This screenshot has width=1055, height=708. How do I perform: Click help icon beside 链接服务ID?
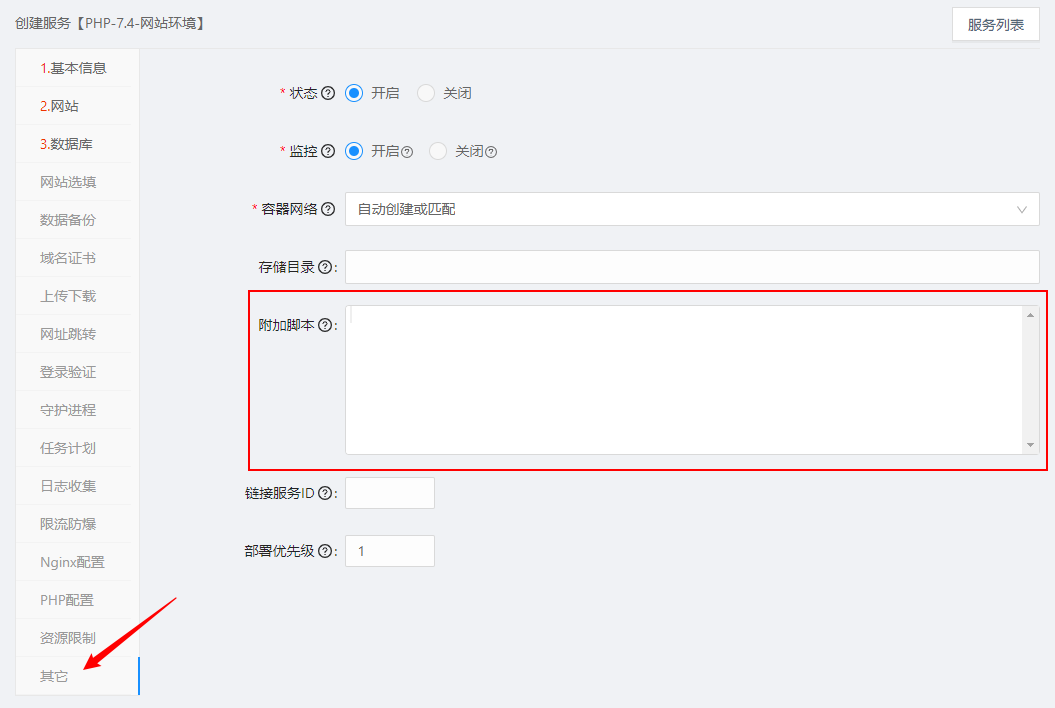click(325, 493)
